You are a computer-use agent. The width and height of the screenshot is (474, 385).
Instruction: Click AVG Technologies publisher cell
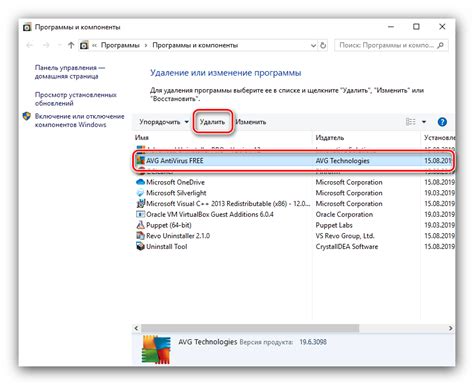[342, 161]
